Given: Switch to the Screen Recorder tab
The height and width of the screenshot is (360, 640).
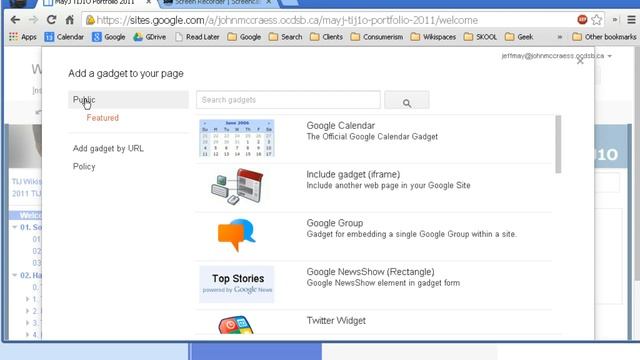Looking at the screenshot, I should tap(217, 2).
